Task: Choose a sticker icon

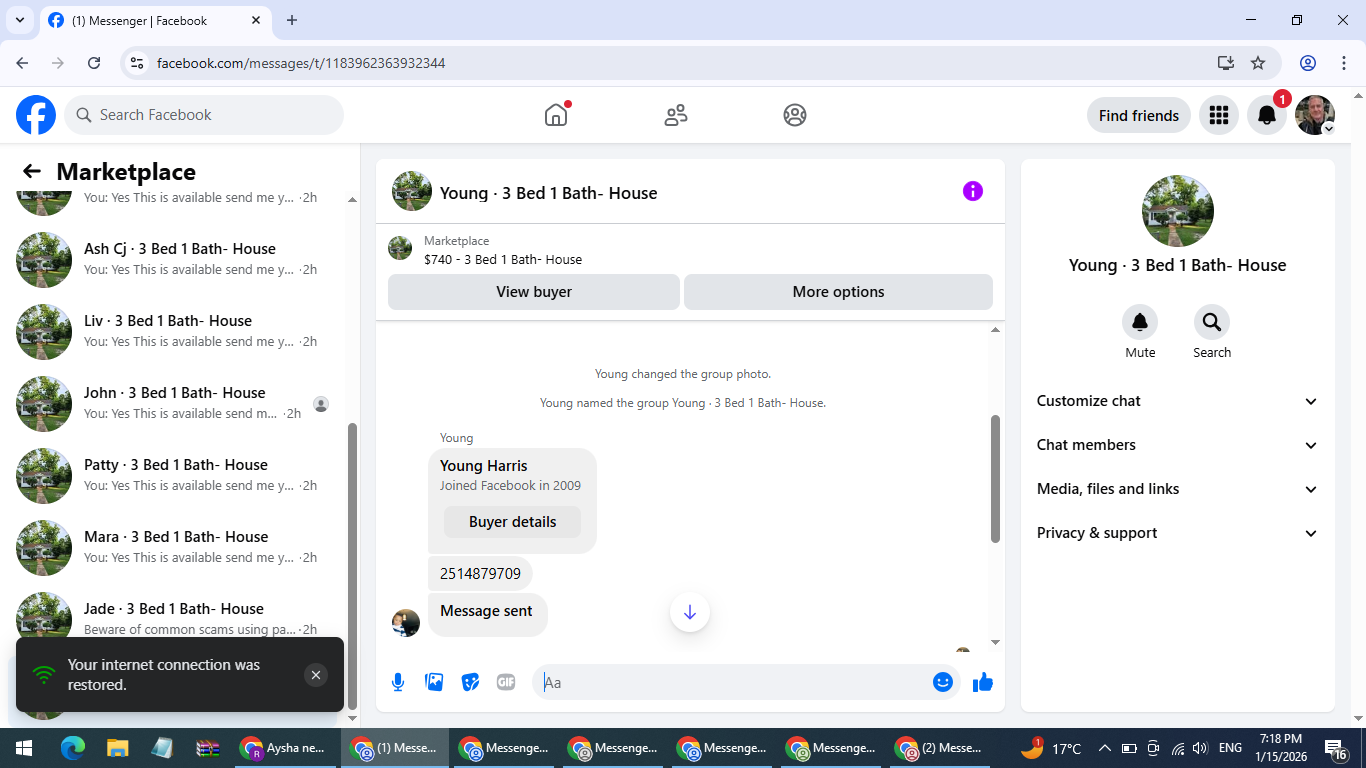Action: coord(470,682)
